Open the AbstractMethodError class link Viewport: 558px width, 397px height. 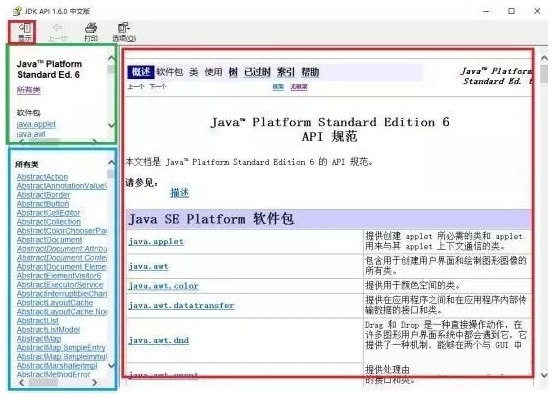tap(53, 374)
